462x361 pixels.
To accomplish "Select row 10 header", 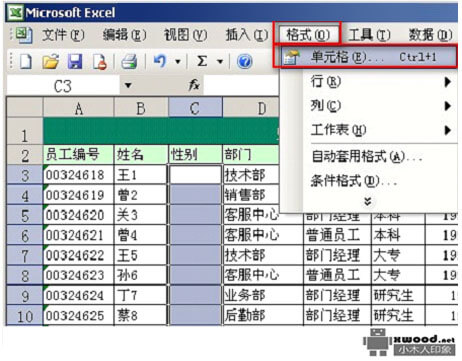I will pos(25,316).
